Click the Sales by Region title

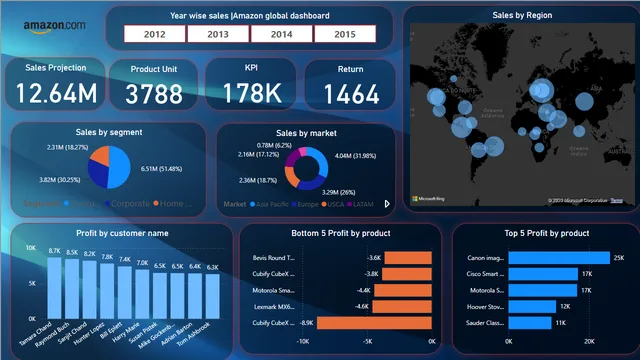[522, 15]
